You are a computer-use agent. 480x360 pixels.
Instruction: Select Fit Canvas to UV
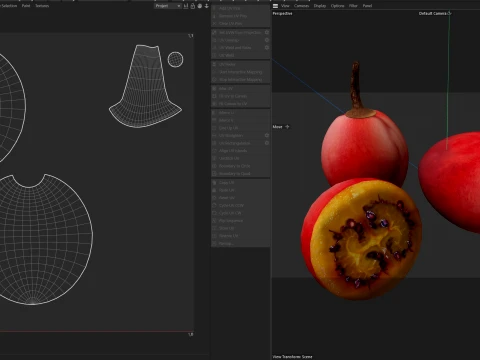[x=241, y=104]
